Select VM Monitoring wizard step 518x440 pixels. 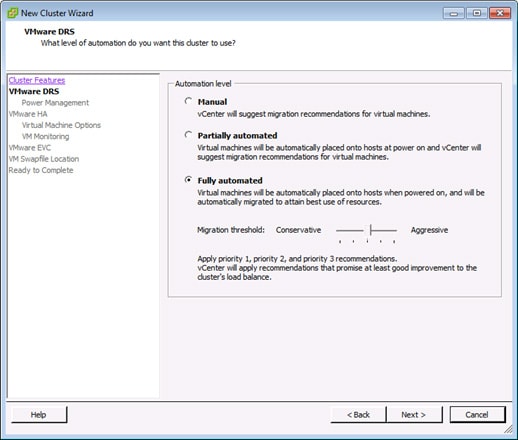click(x=46, y=136)
